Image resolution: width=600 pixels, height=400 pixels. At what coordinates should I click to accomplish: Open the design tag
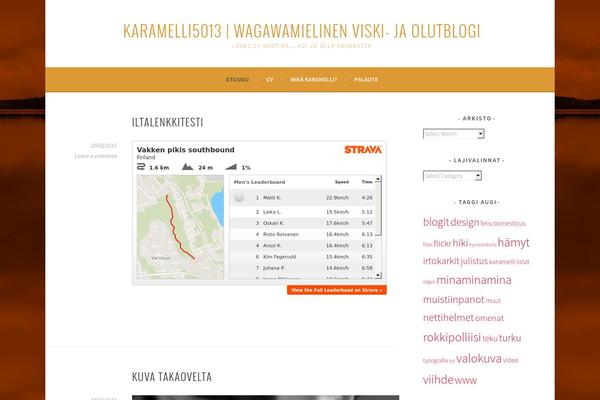coord(465,222)
